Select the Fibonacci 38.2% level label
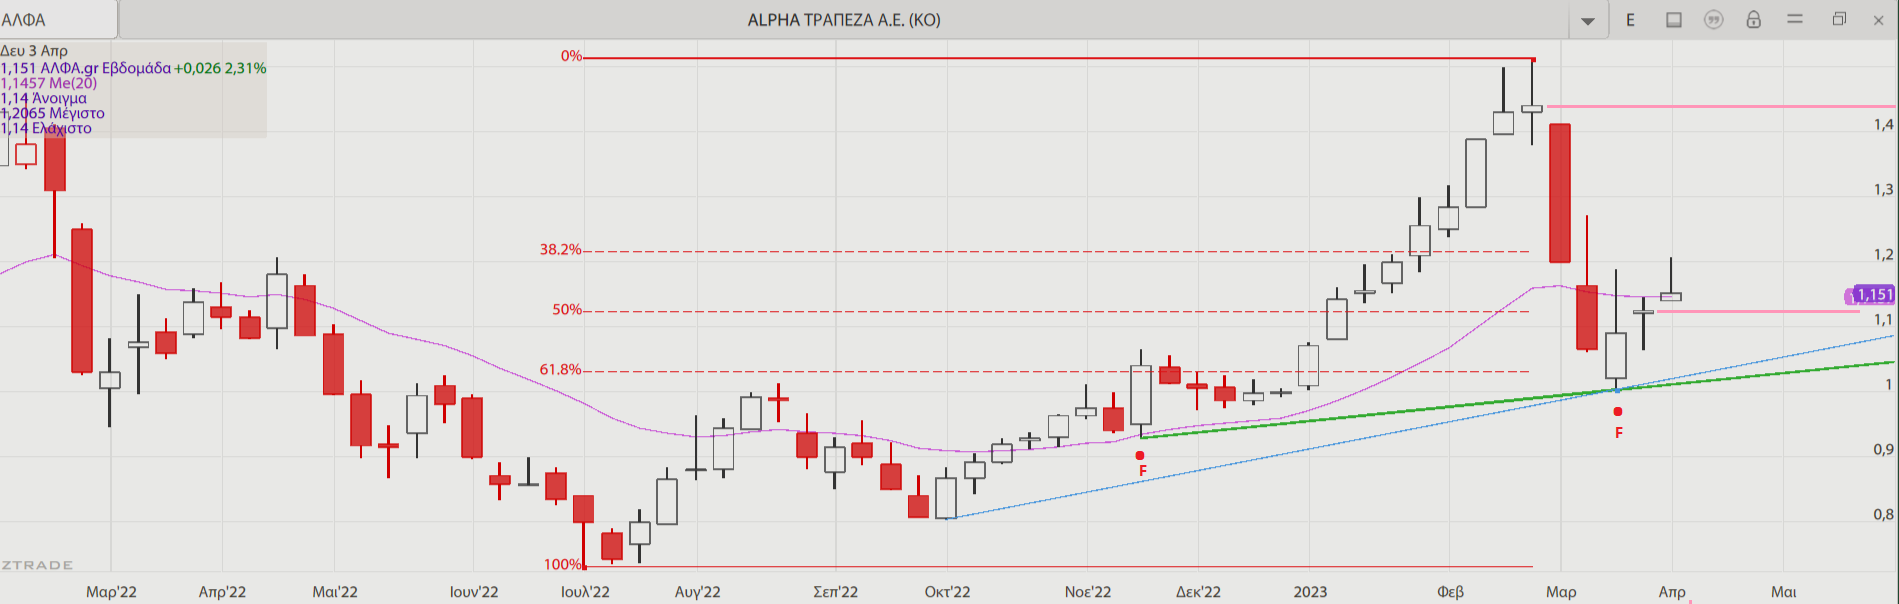Viewport: 1899px width, 604px height. 561,250
